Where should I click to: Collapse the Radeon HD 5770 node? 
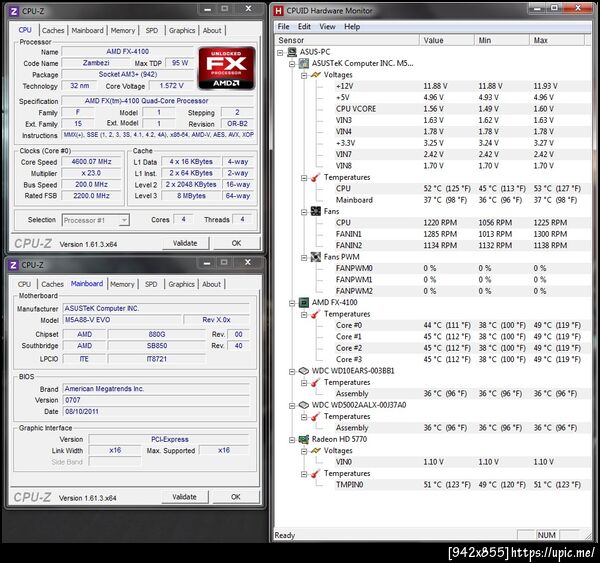pyautogui.click(x=292, y=440)
